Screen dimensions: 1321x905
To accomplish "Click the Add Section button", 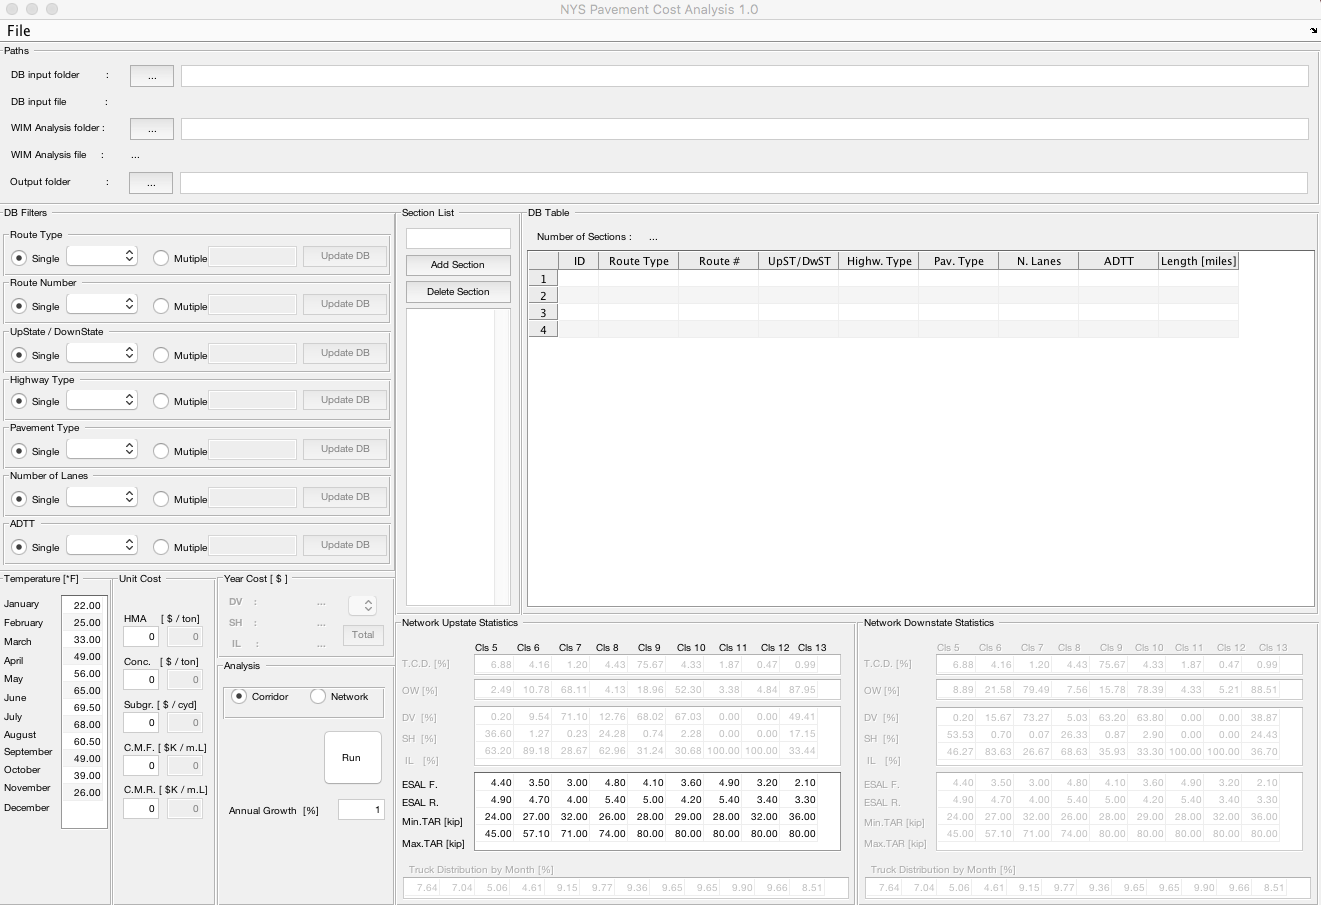I will click(x=458, y=265).
